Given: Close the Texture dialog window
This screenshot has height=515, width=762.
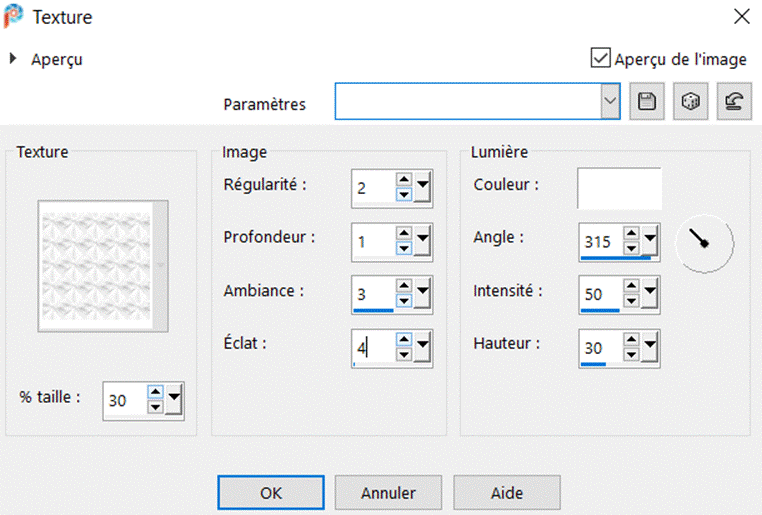Looking at the screenshot, I should pos(741,16).
